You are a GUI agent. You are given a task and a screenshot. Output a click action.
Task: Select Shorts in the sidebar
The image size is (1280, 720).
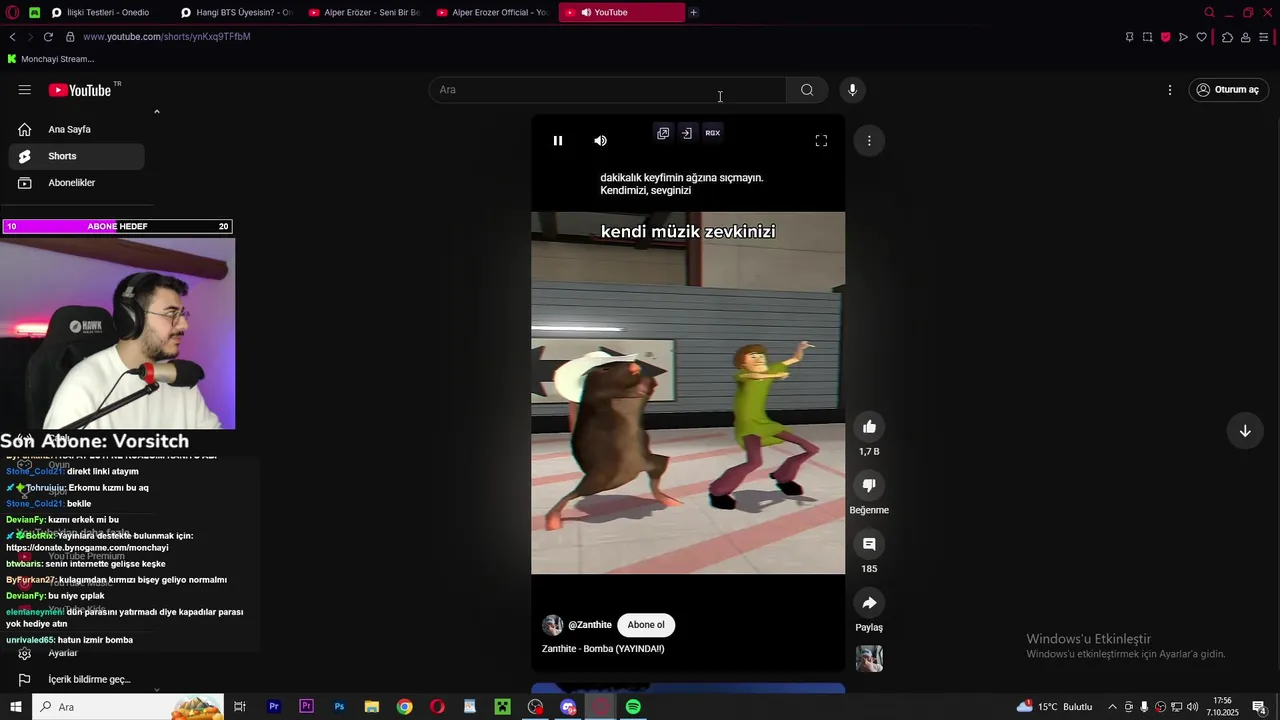click(x=76, y=156)
